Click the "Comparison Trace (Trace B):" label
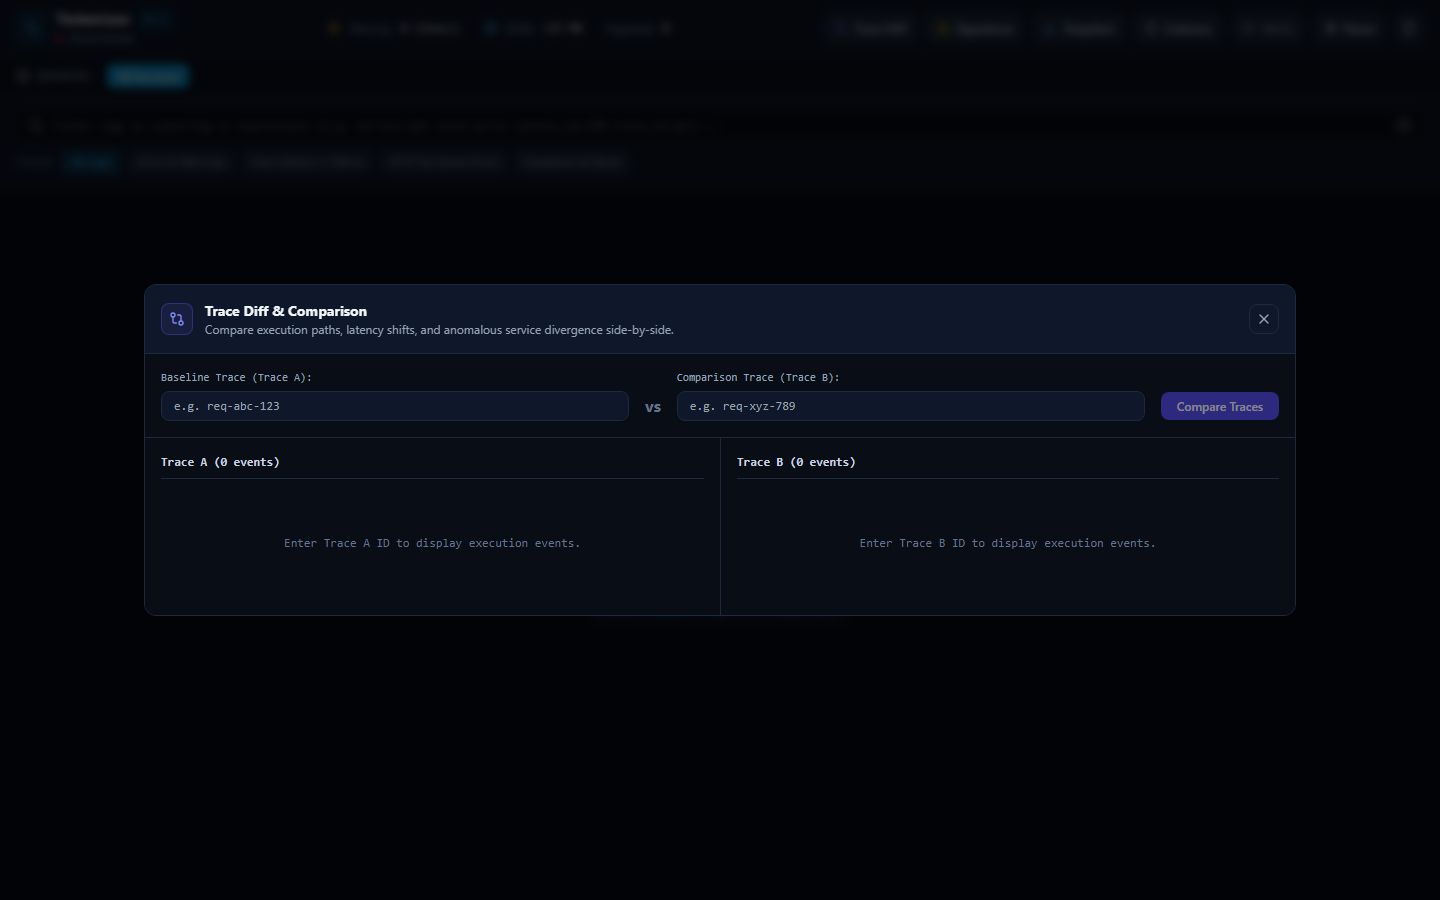The image size is (1440, 900). tap(758, 377)
